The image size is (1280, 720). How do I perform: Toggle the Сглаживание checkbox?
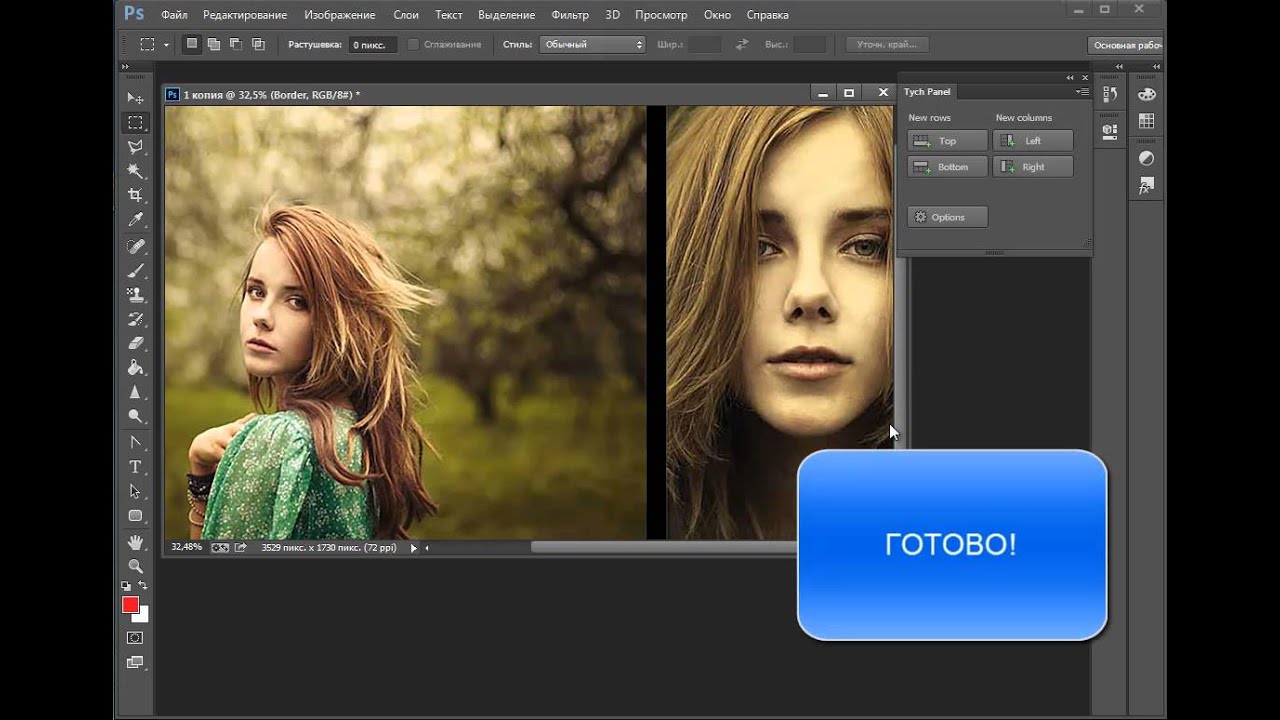(413, 45)
